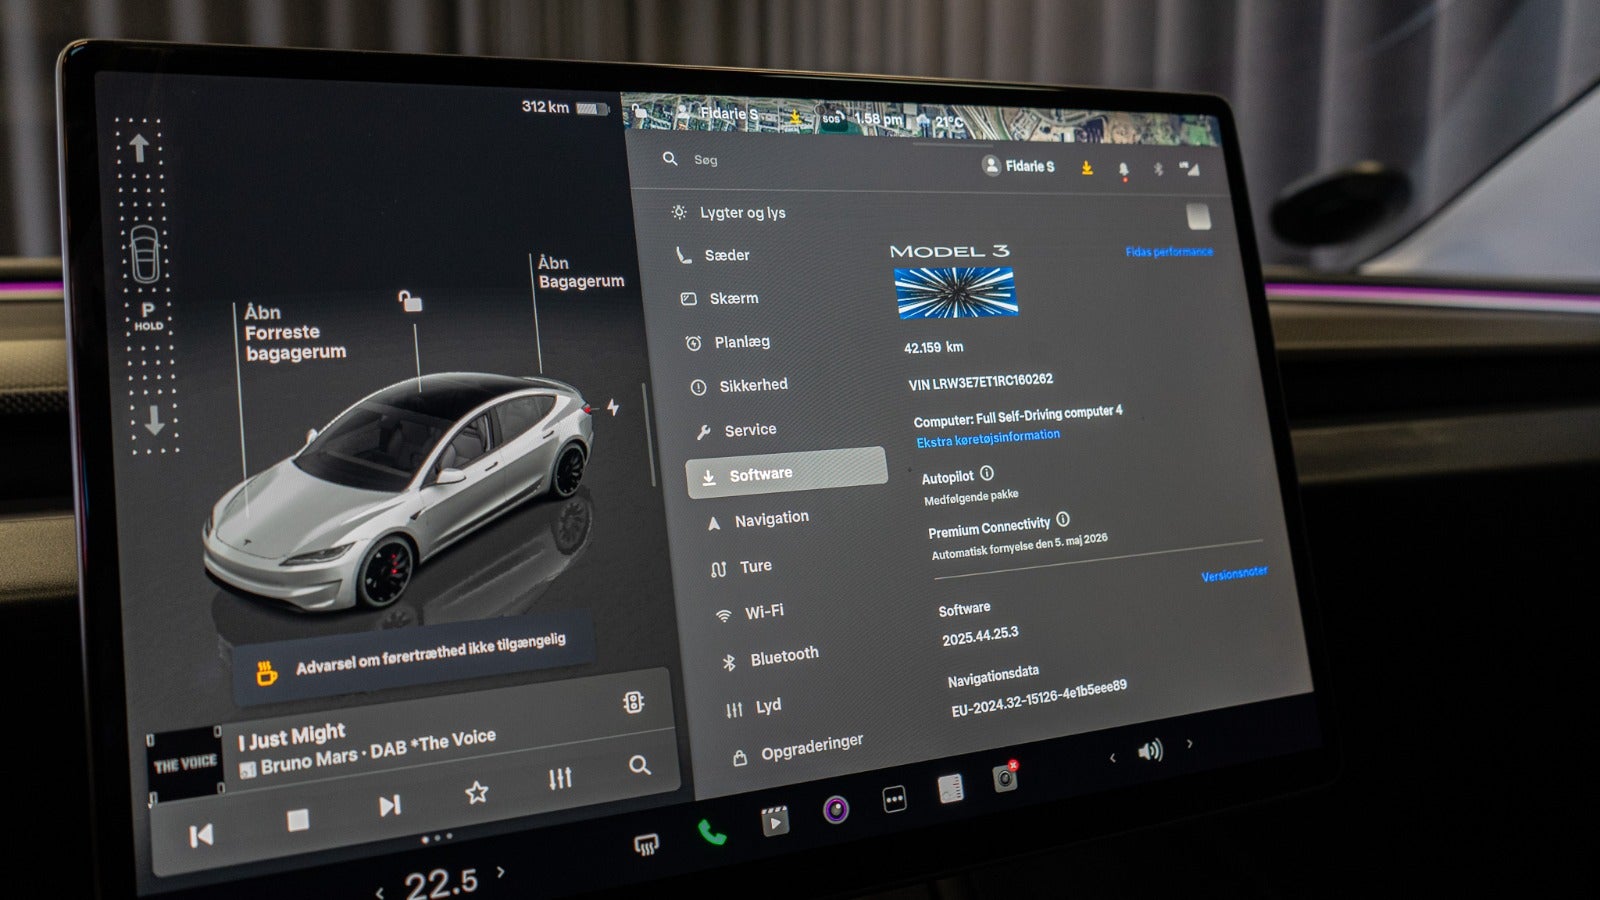Open the Dashcam app in dock
Image resolution: width=1600 pixels, height=900 pixels.
1005,777
